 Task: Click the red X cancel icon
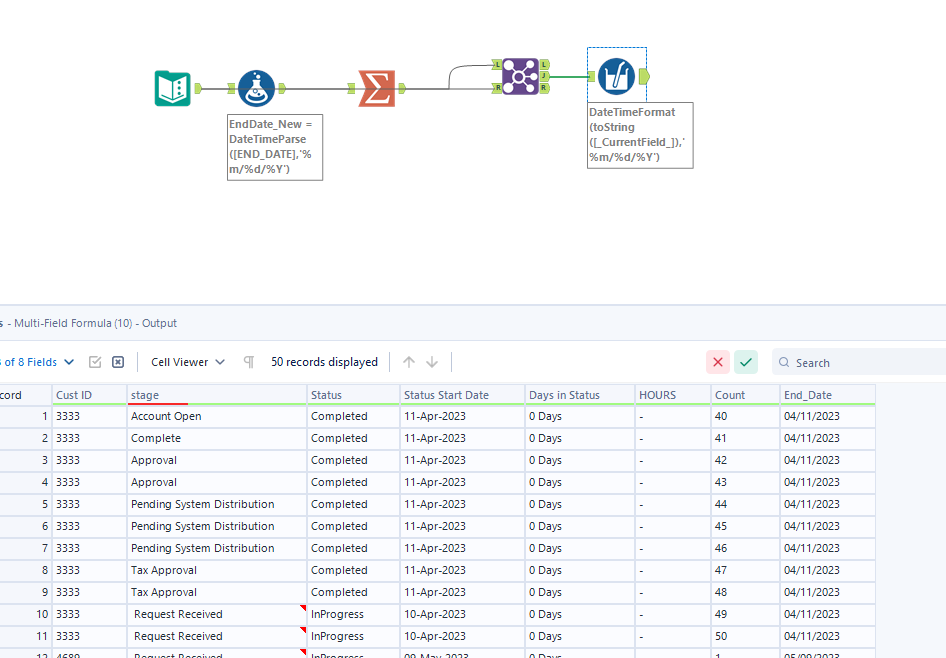[717, 362]
